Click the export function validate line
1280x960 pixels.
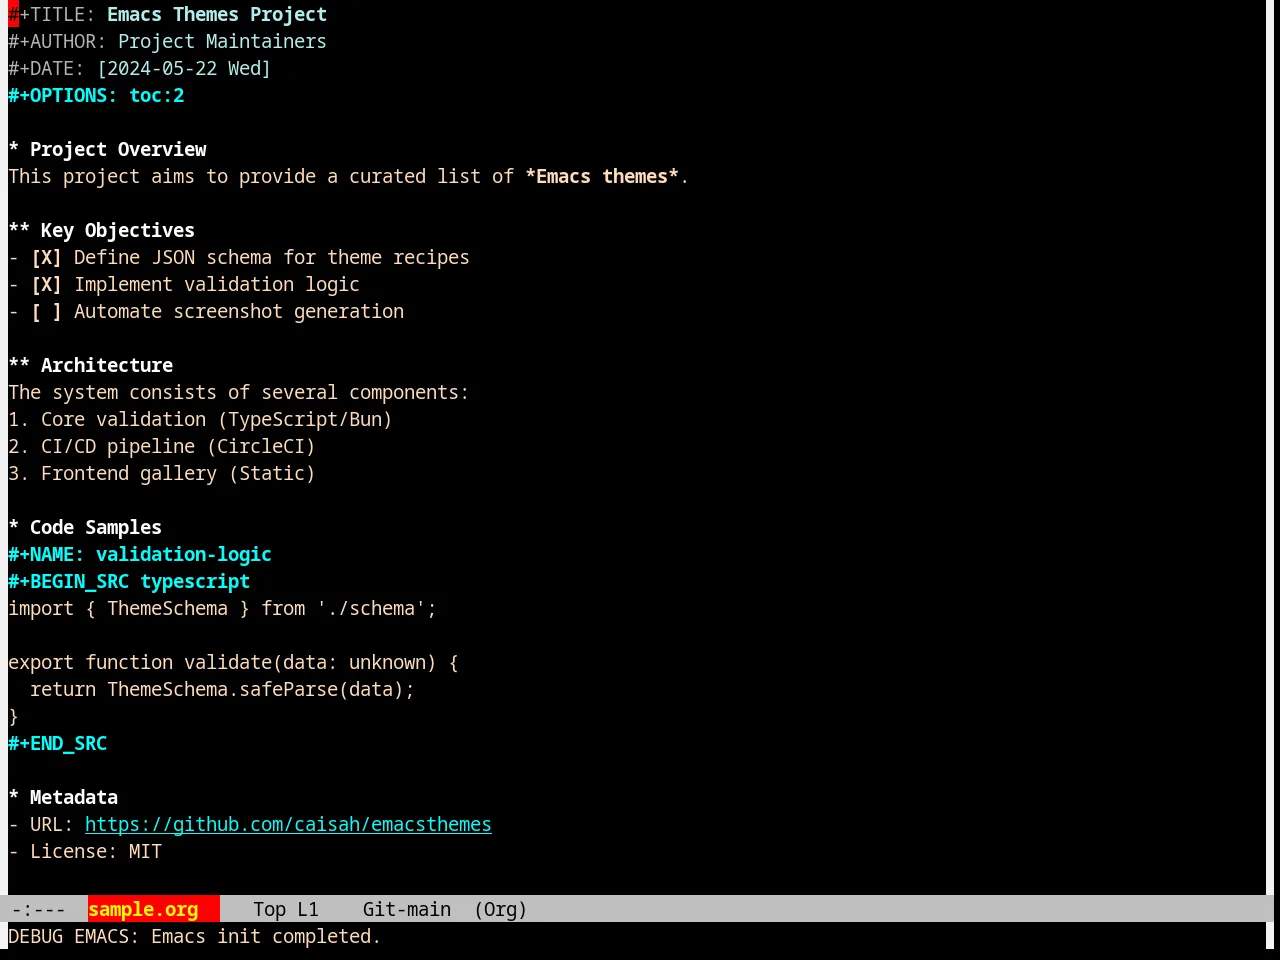233,663
